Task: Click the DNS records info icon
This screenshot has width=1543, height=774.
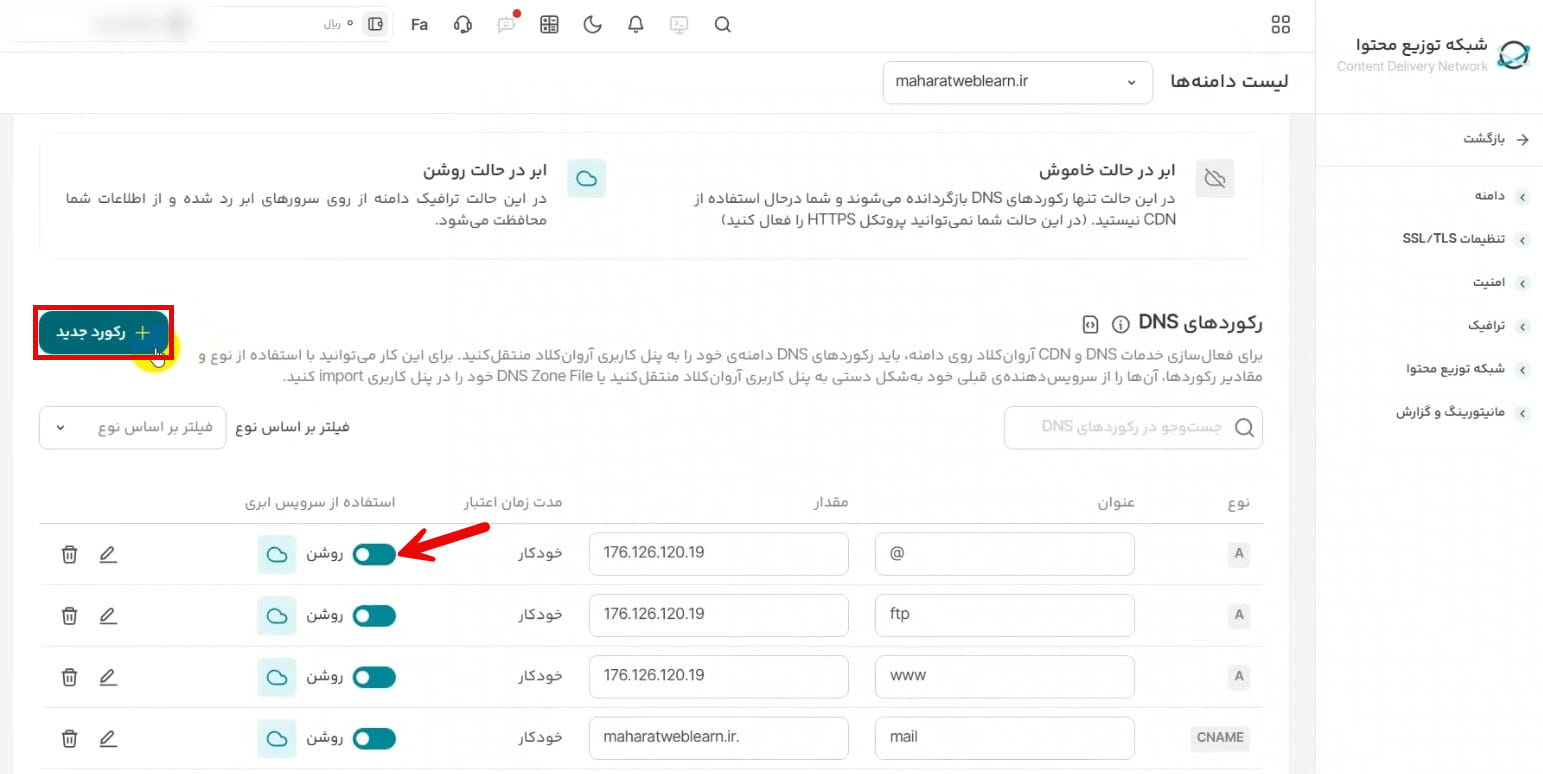Action: 1121,324
